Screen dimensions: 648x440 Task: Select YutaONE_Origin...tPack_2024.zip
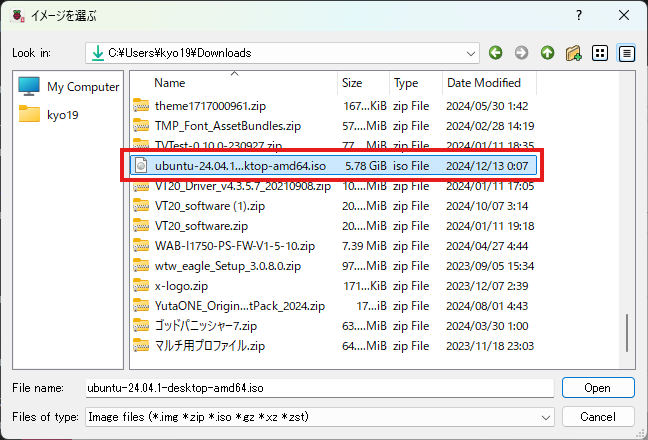(x=333, y=306)
